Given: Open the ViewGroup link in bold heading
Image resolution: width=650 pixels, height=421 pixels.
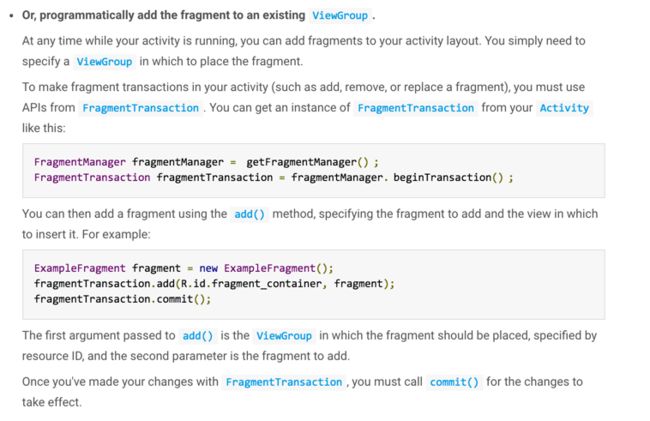Looking at the screenshot, I should coord(340,16).
